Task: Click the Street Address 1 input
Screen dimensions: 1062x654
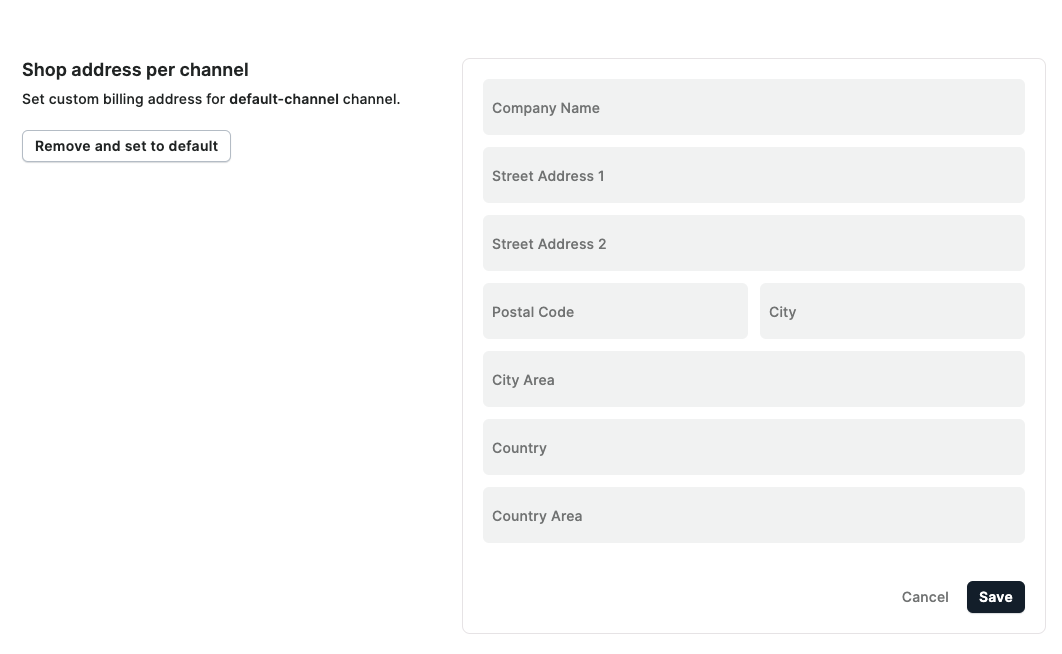Action: [x=753, y=175]
